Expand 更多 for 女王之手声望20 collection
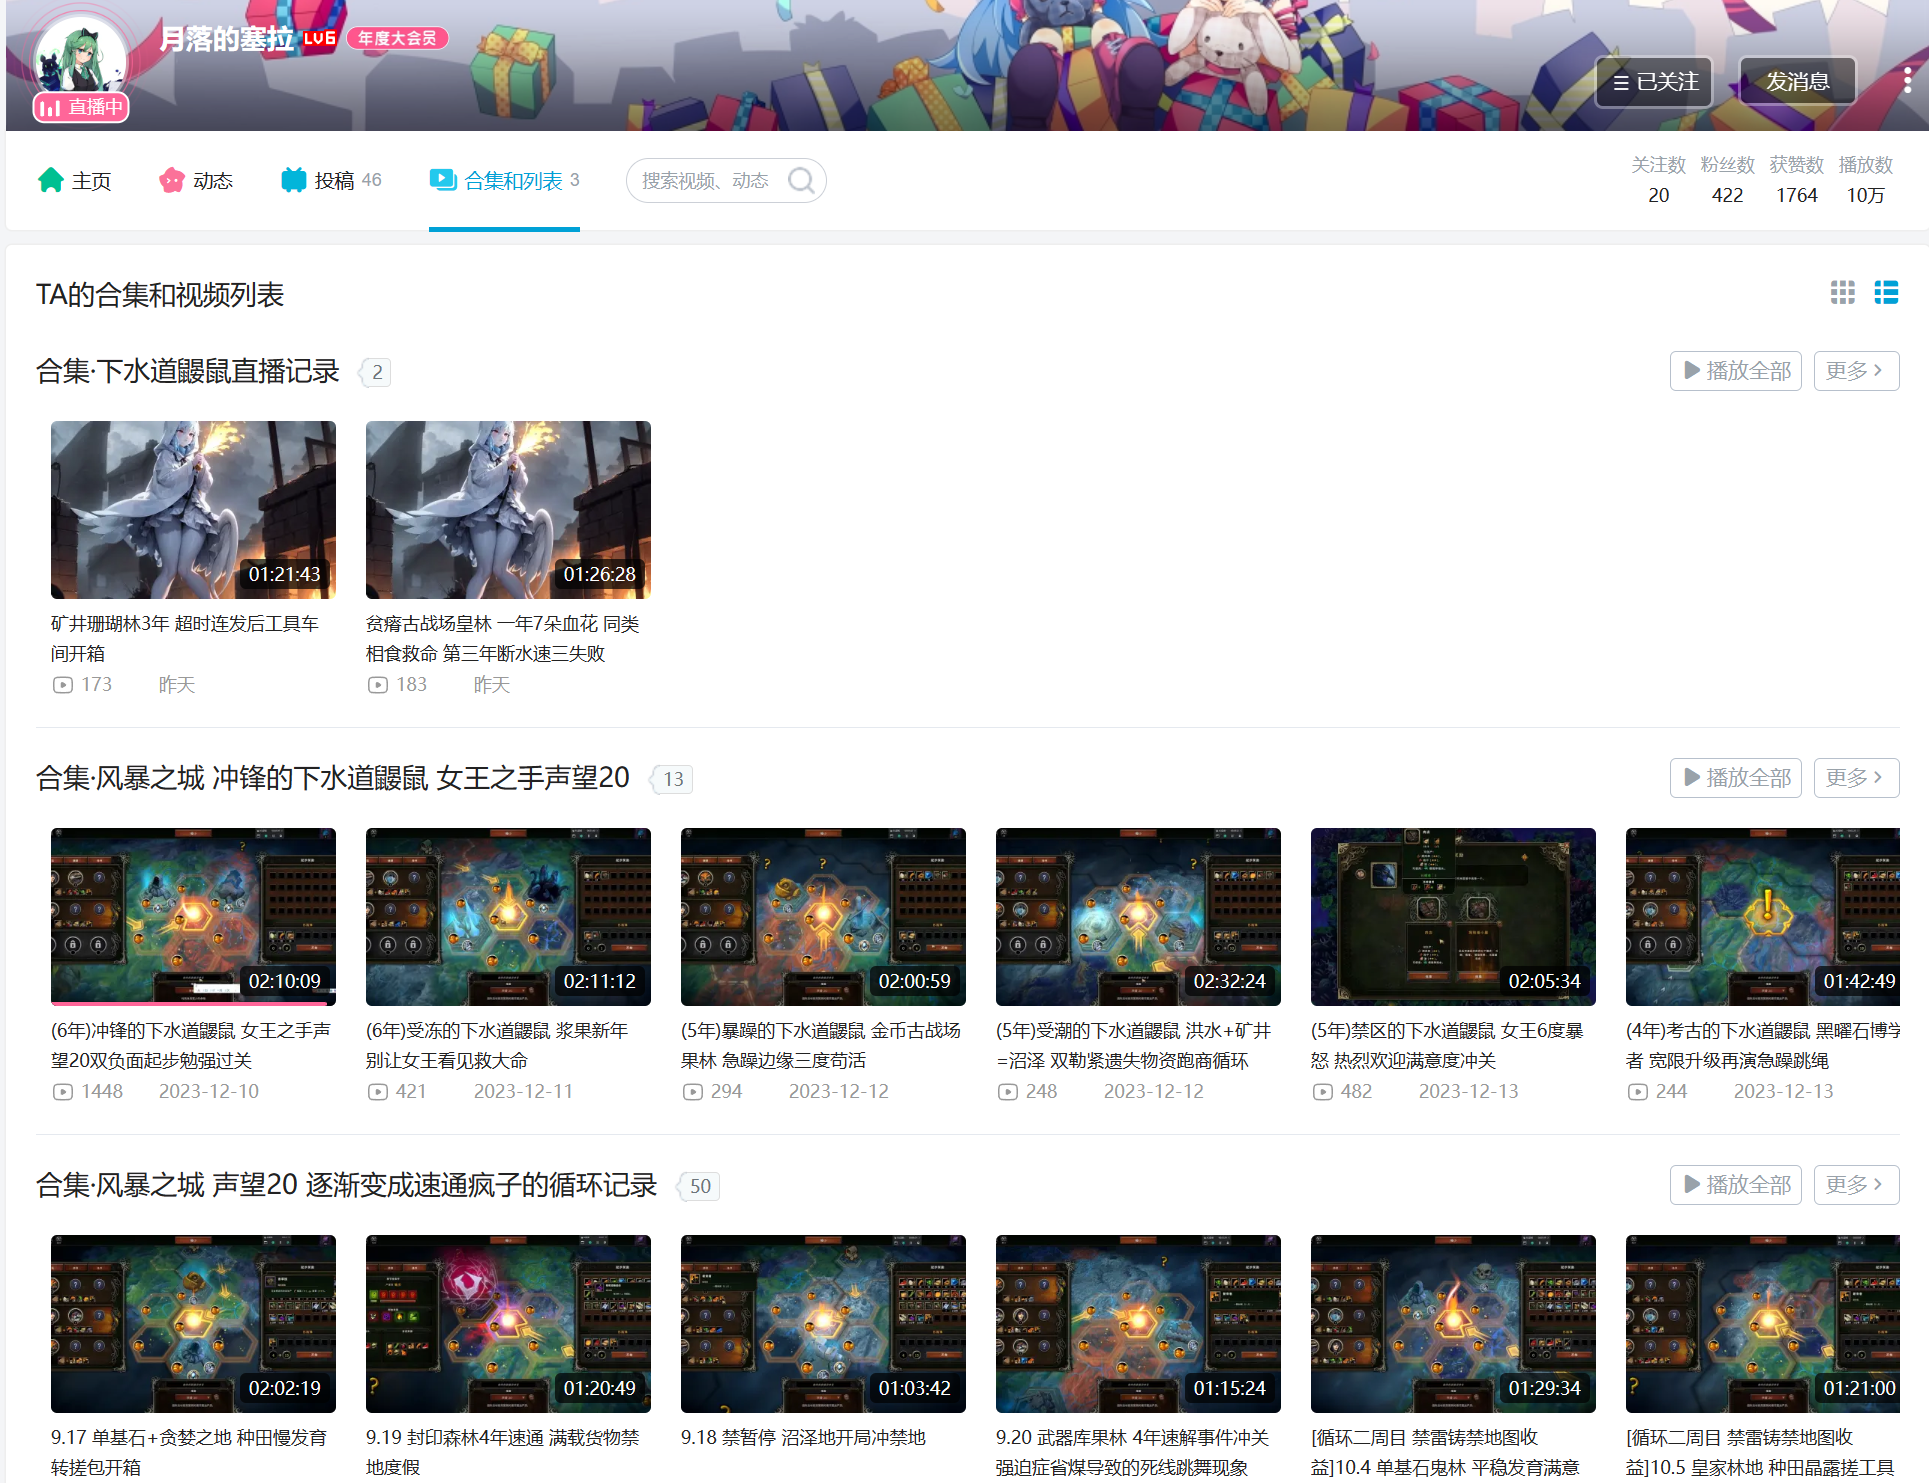Screen dimensions: 1929x1483 [x=1855, y=778]
